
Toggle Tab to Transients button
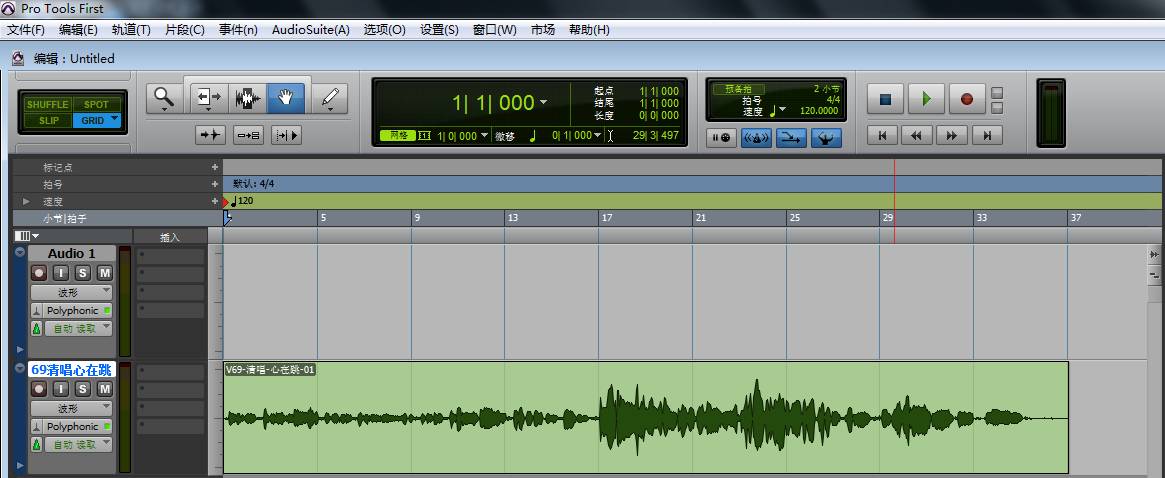pos(211,135)
